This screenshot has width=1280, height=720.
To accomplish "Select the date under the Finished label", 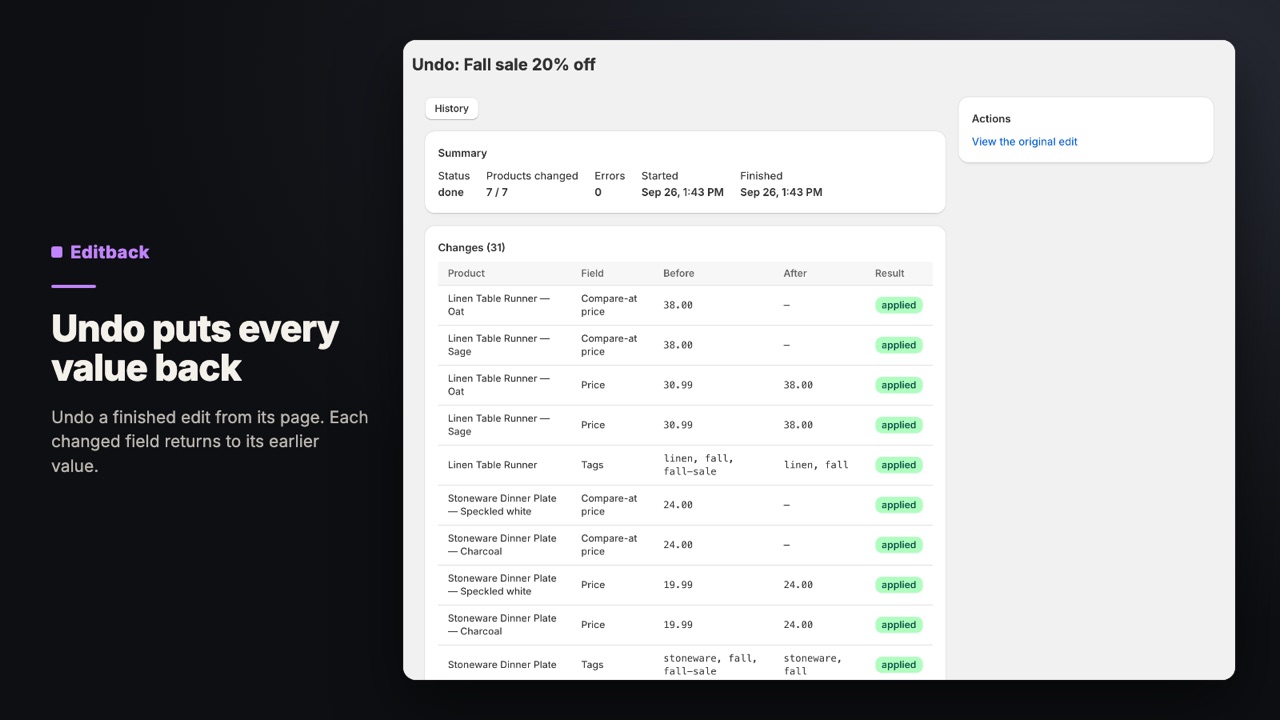I will click(x=781, y=192).
